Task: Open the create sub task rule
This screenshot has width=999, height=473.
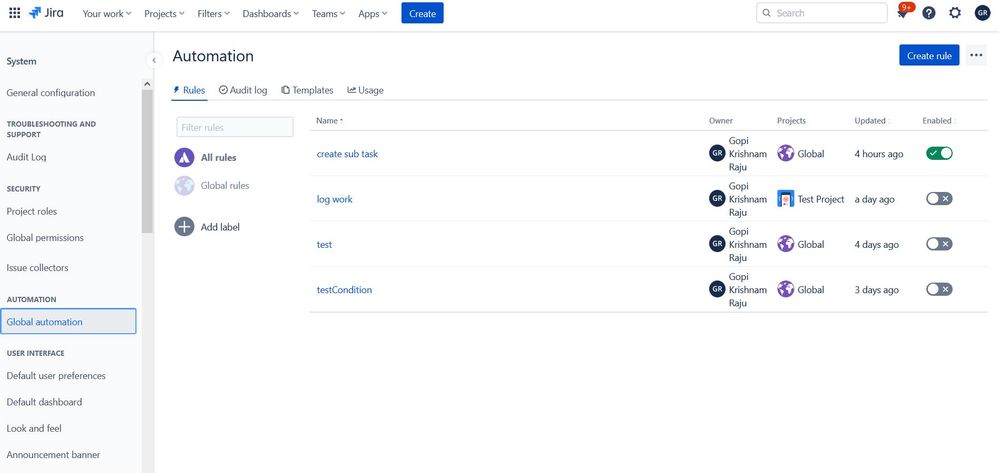Action: pos(347,154)
